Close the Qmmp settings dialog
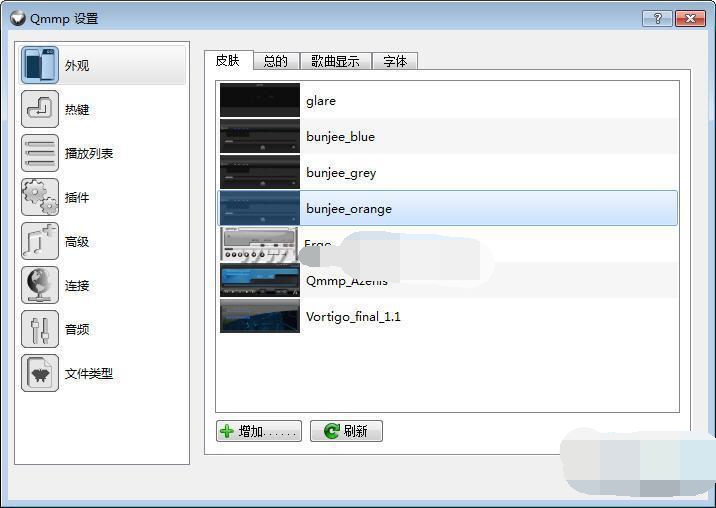Screen dimensions: 716x508 pyautogui.click(x=690, y=18)
